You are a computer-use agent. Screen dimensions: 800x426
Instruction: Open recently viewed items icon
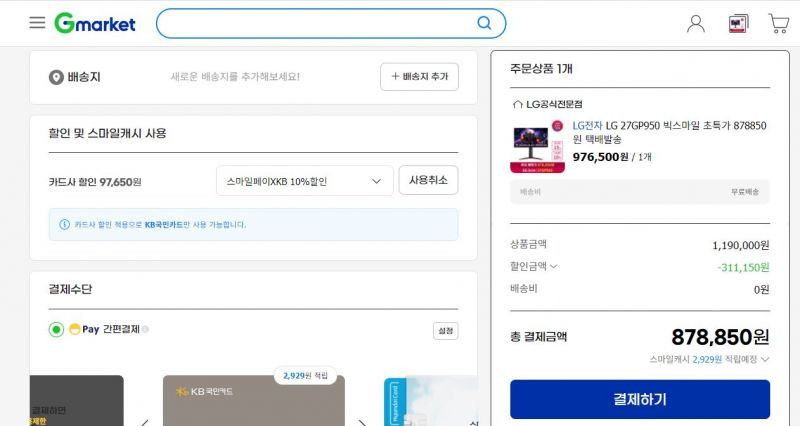[x=738, y=23]
